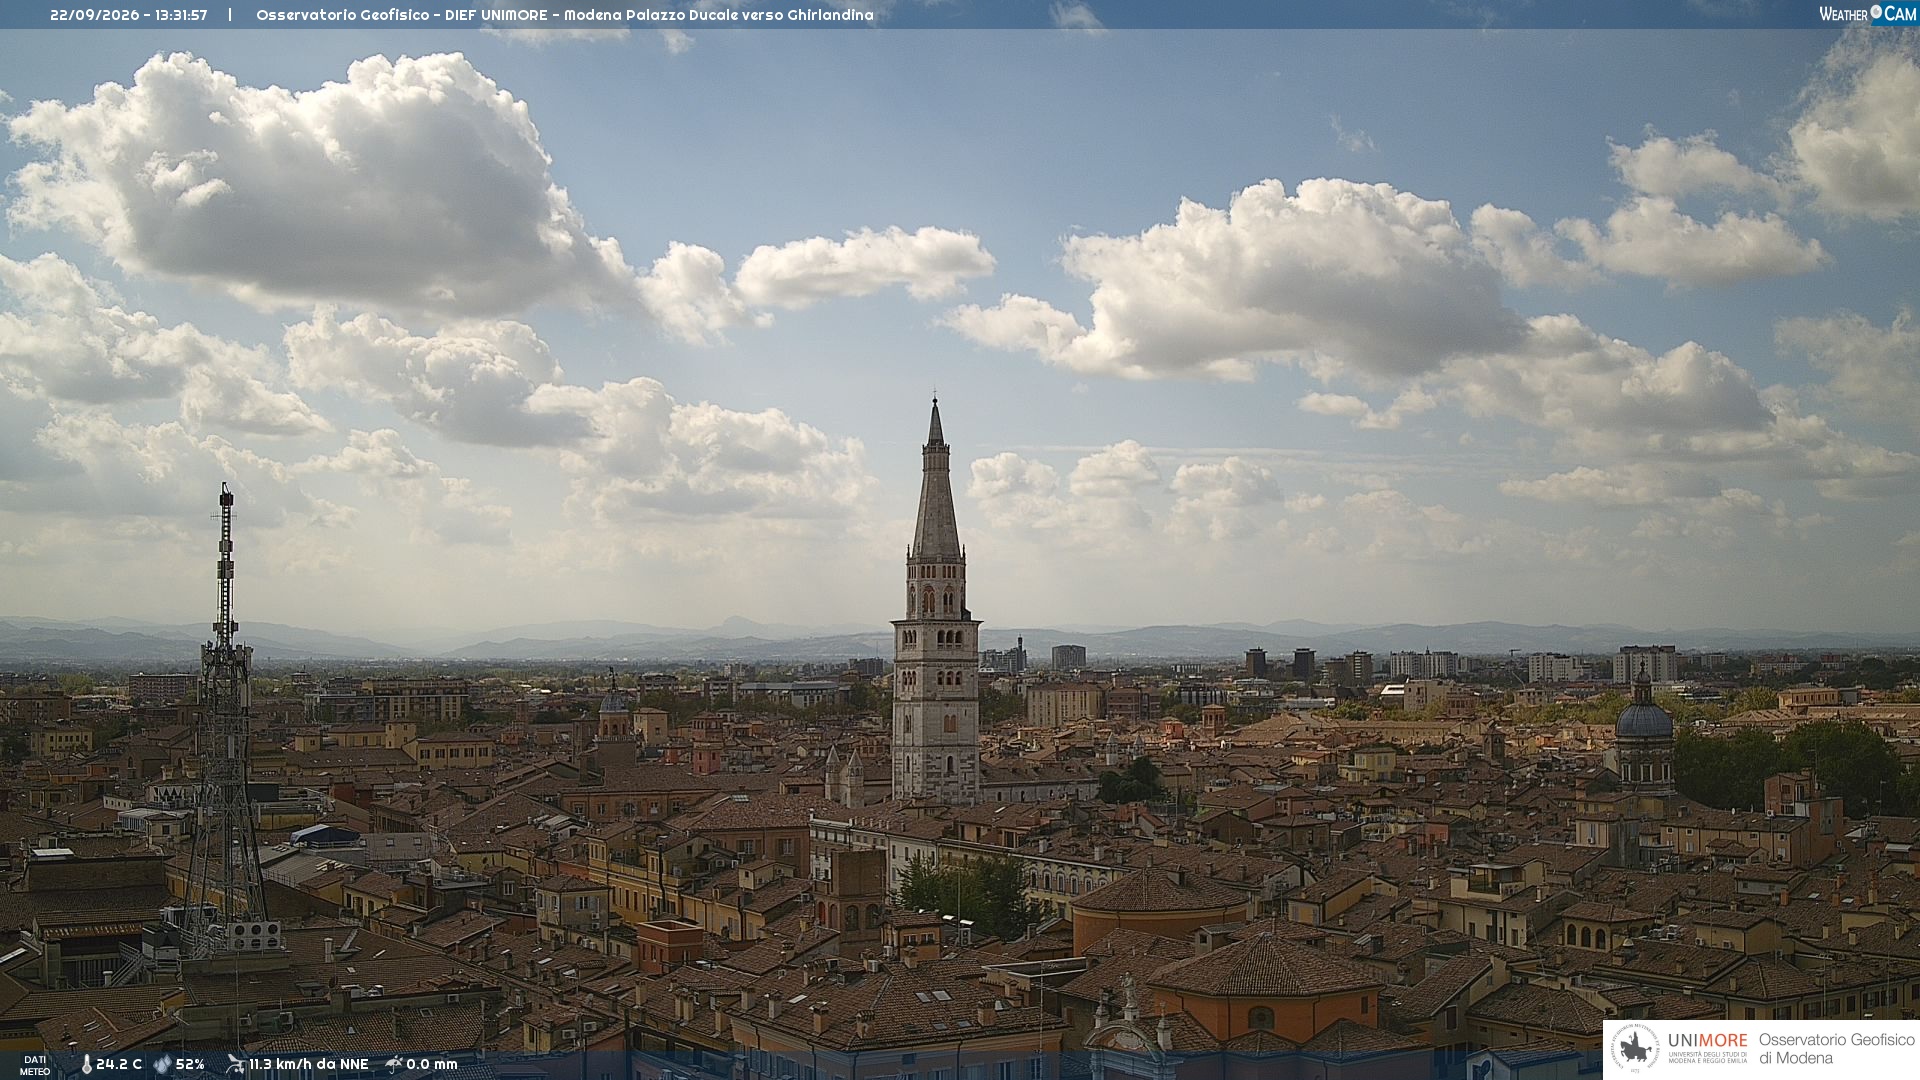
Task: Click the 11.3 km/h da NNE wind reading
Action: point(309,1065)
